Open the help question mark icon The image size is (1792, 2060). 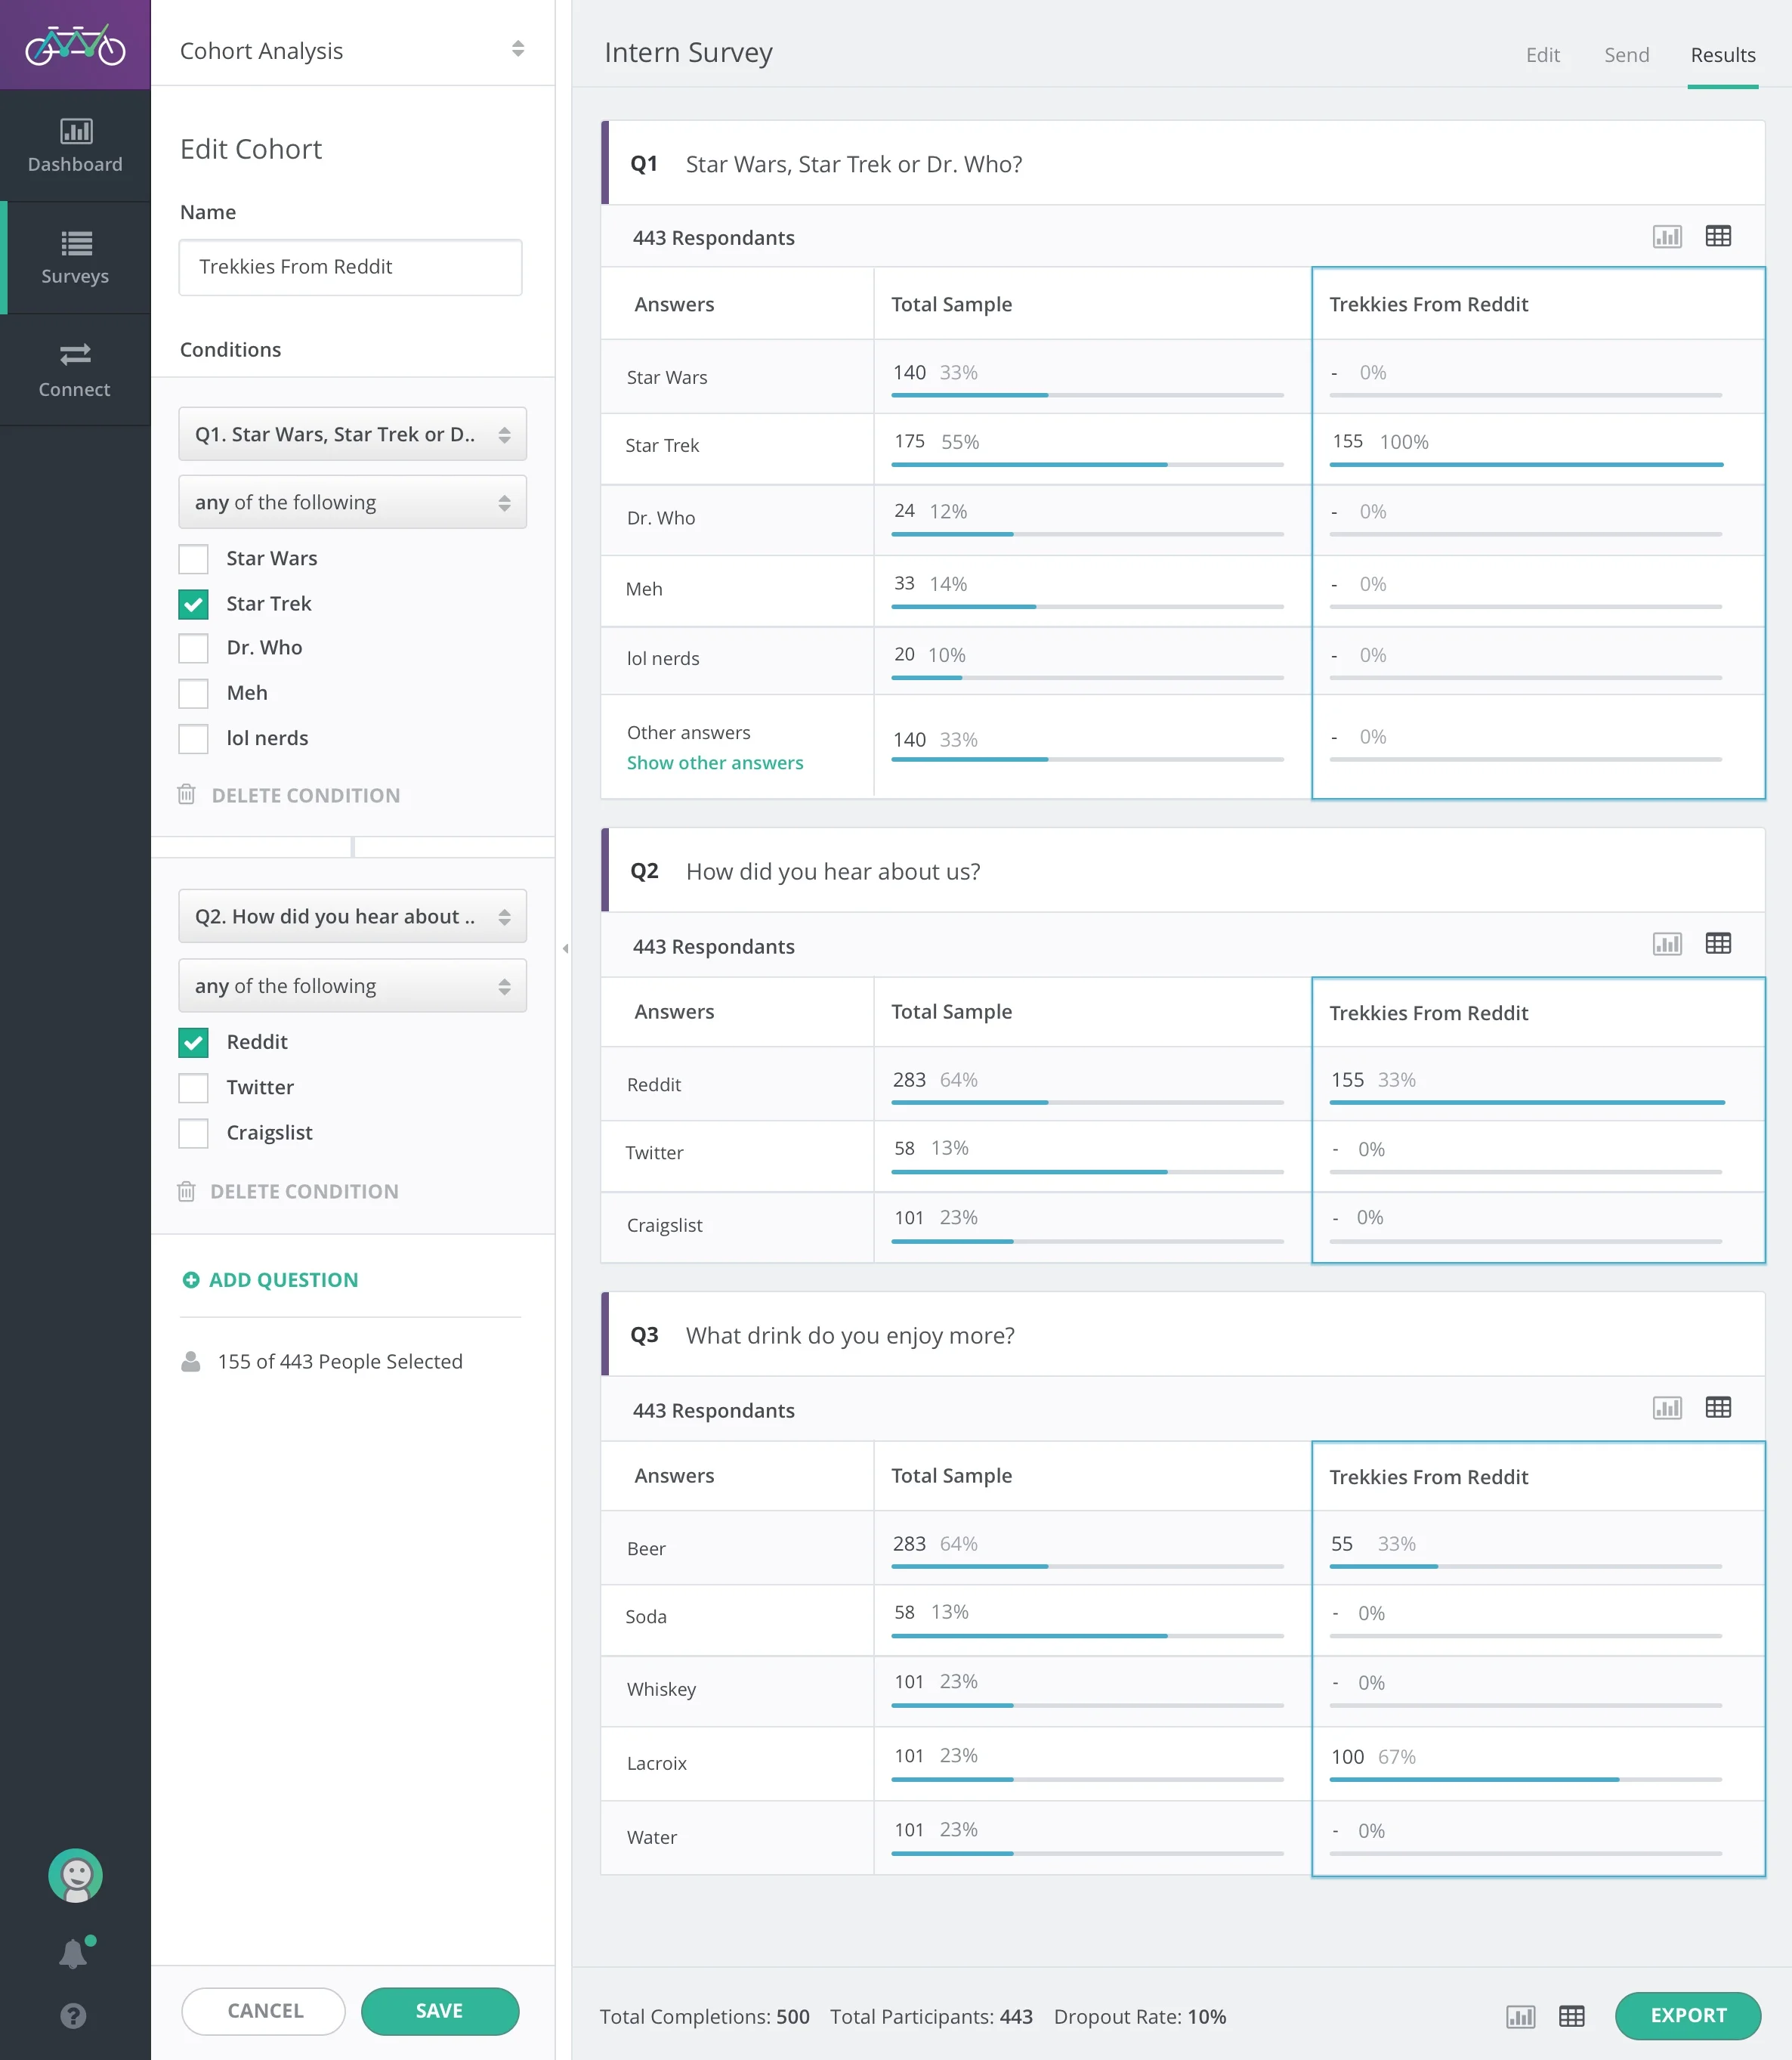73,2016
